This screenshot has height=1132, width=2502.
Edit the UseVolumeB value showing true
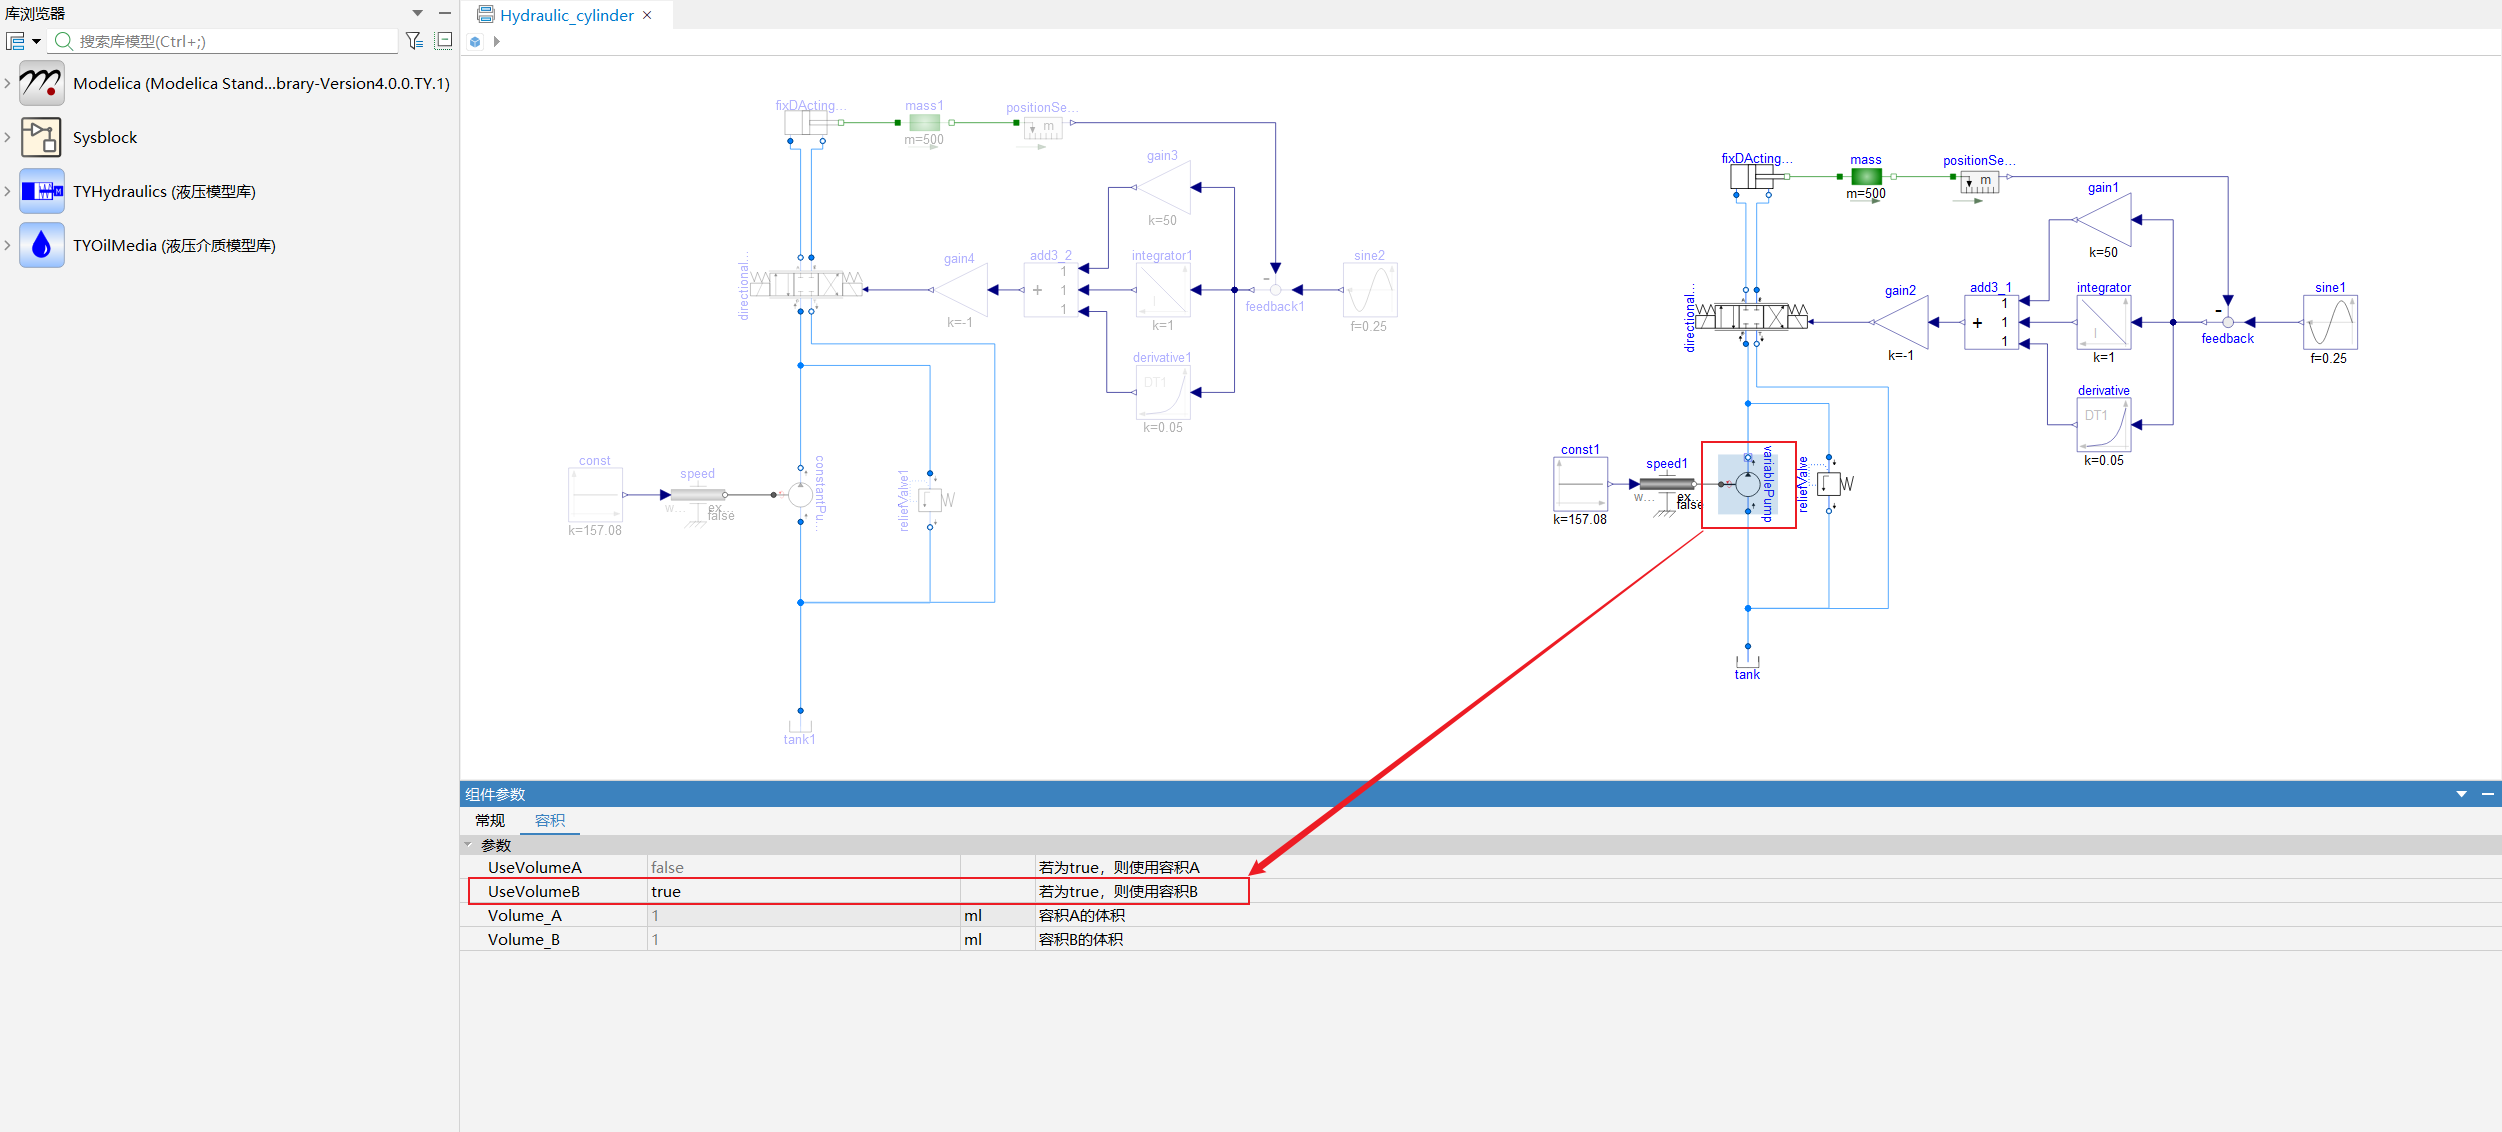(x=804, y=891)
